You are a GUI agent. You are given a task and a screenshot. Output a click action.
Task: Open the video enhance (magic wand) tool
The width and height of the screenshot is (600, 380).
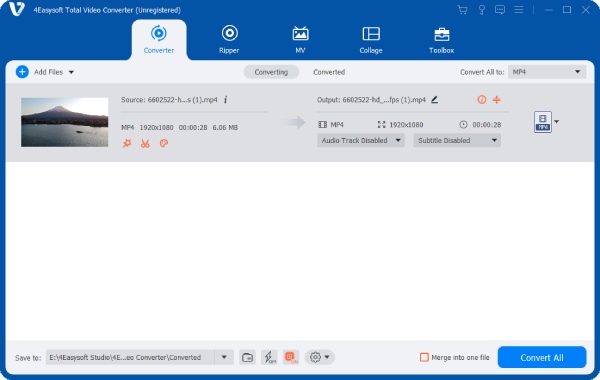pos(127,144)
